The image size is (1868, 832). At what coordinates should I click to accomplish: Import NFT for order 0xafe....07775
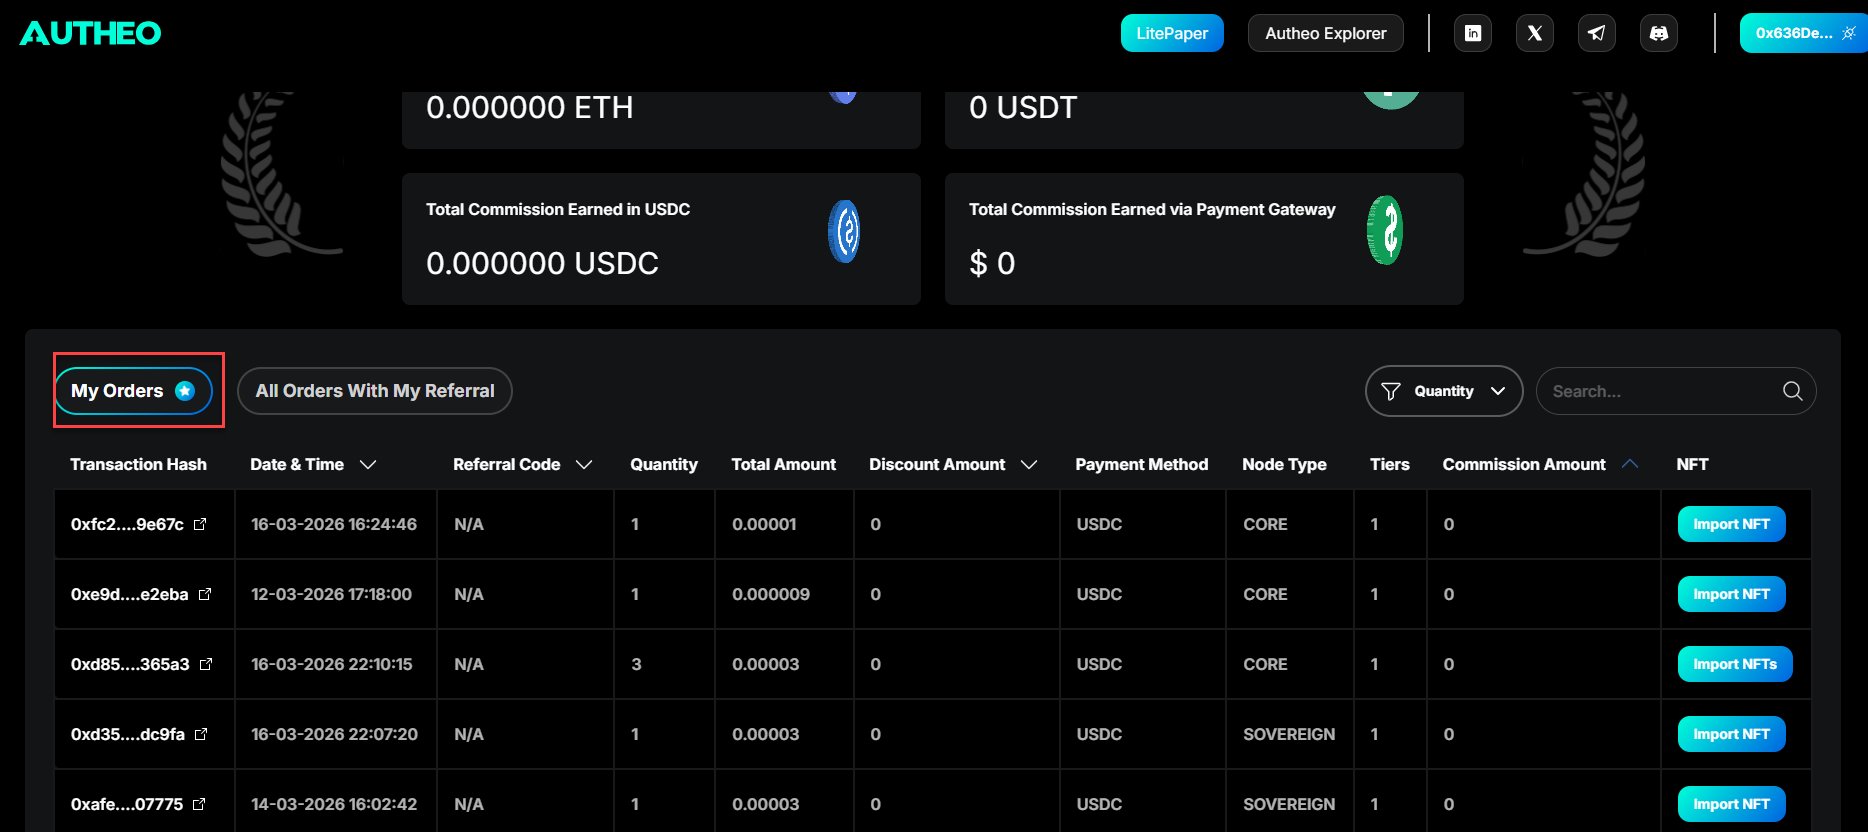(1731, 804)
